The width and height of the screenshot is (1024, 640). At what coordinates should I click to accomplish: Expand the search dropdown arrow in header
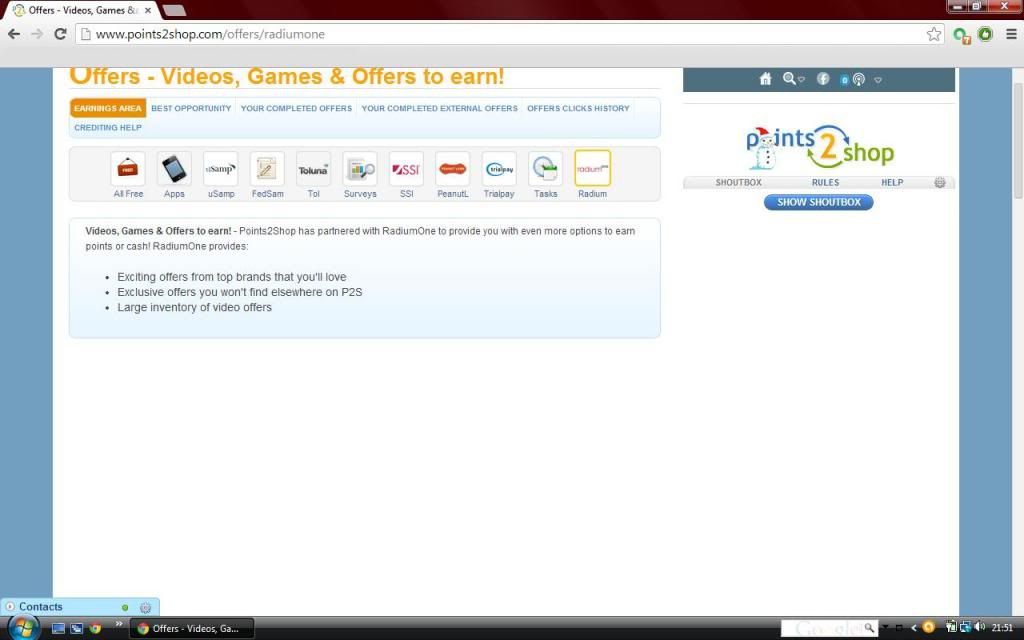(x=801, y=80)
